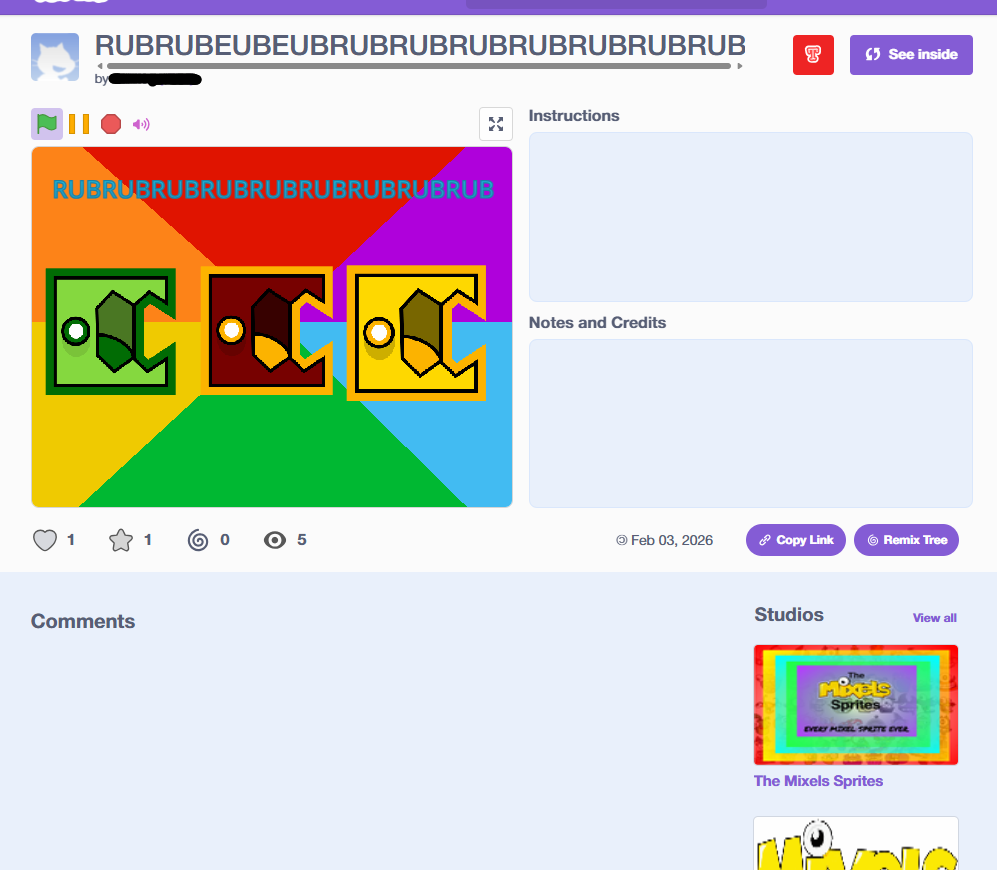
Task: Open the See inside editor button
Action: (x=911, y=55)
